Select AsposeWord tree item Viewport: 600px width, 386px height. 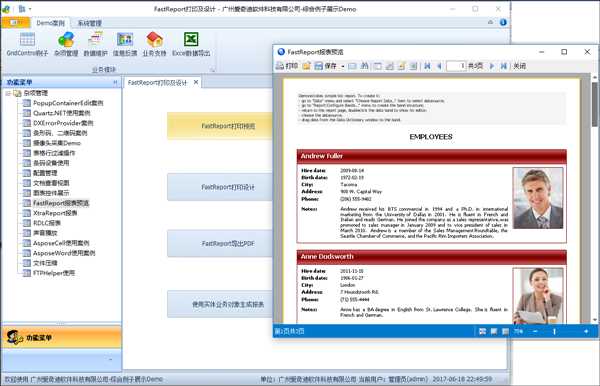pyautogui.click(x=64, y=253)
